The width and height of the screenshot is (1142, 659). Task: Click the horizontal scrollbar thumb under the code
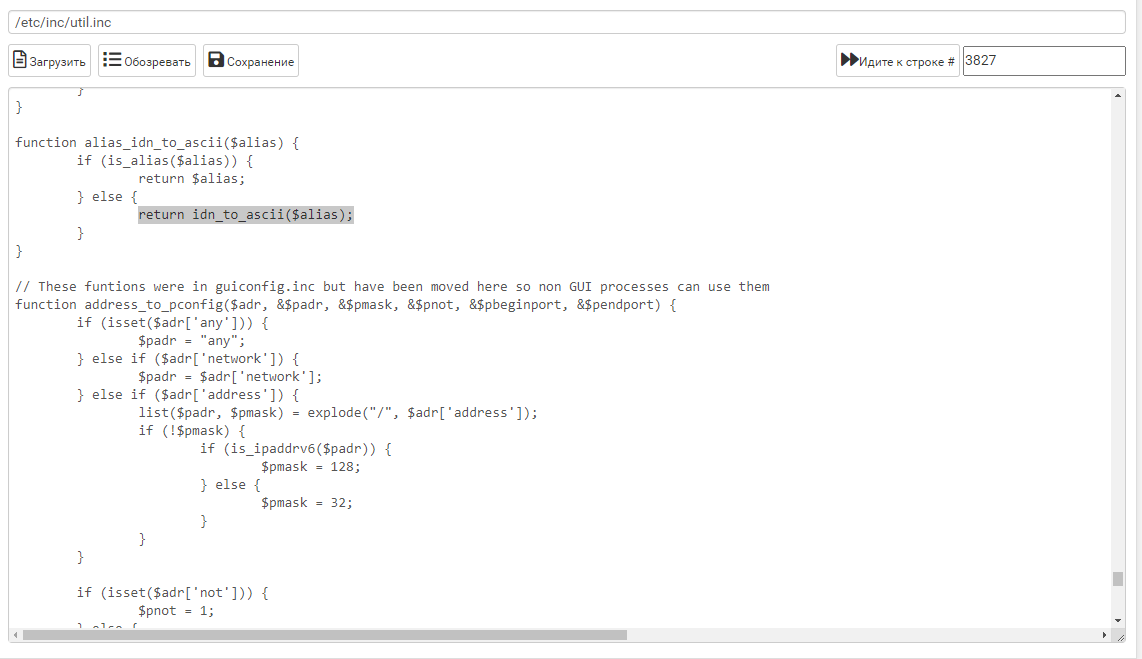point(324,635)
